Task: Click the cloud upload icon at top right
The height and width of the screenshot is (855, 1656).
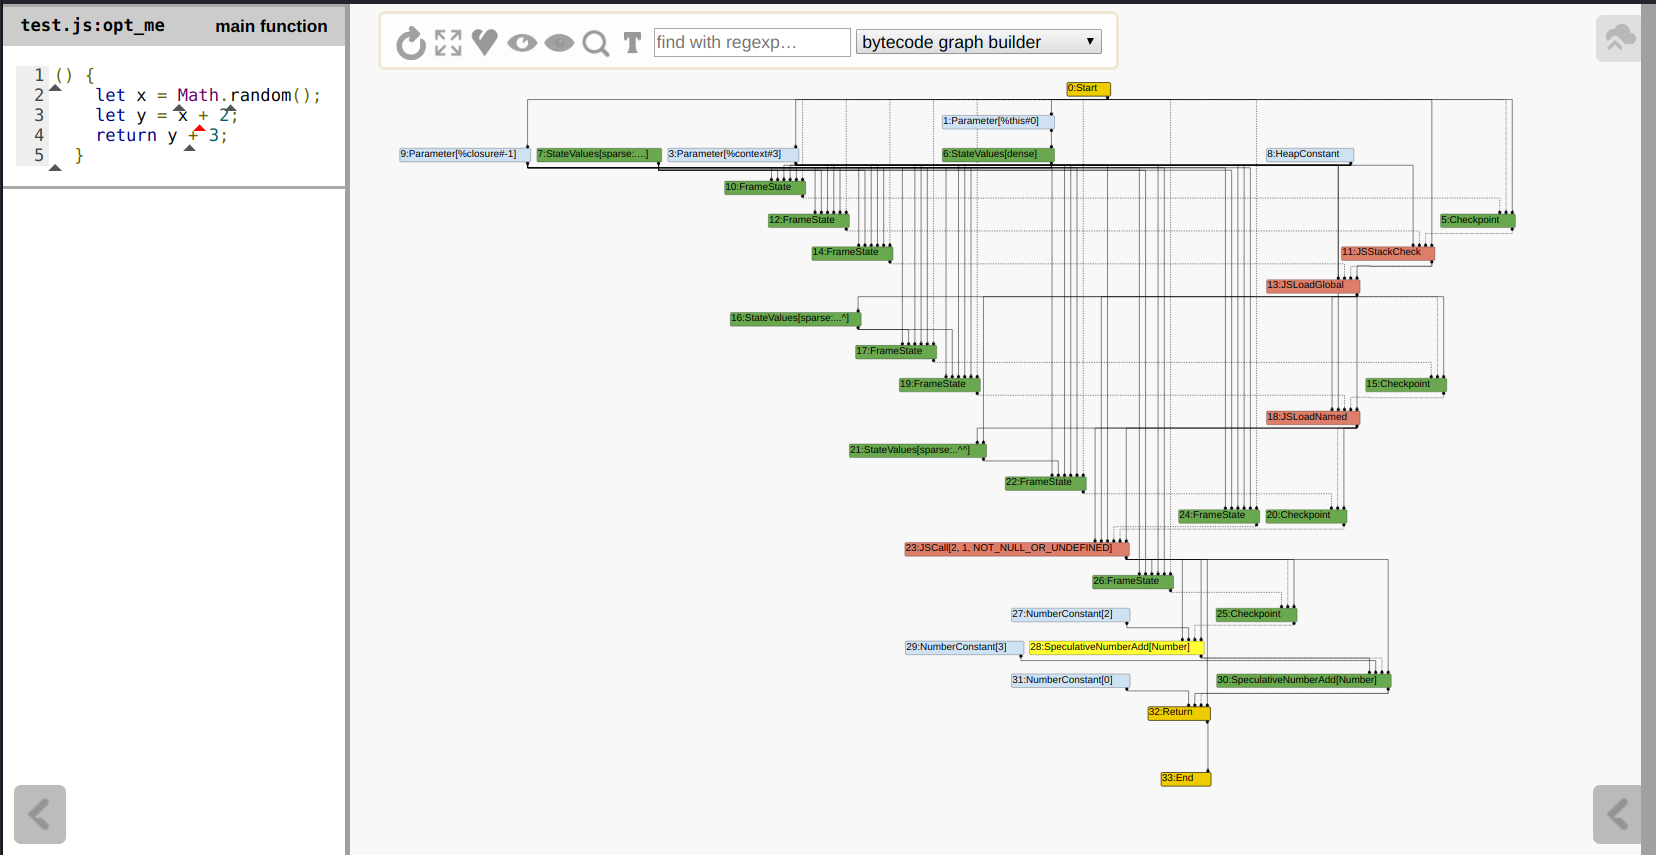Action: pos(1618,39)
